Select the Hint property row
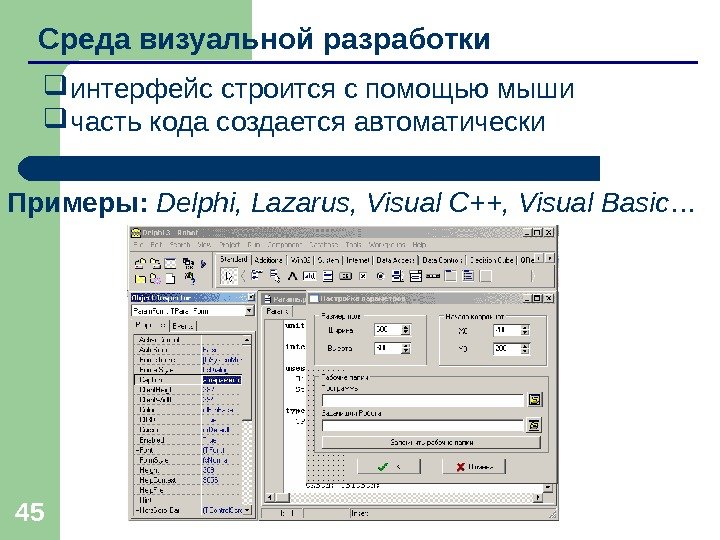Screen dimensions: 720x540 [x=188, y=500]
